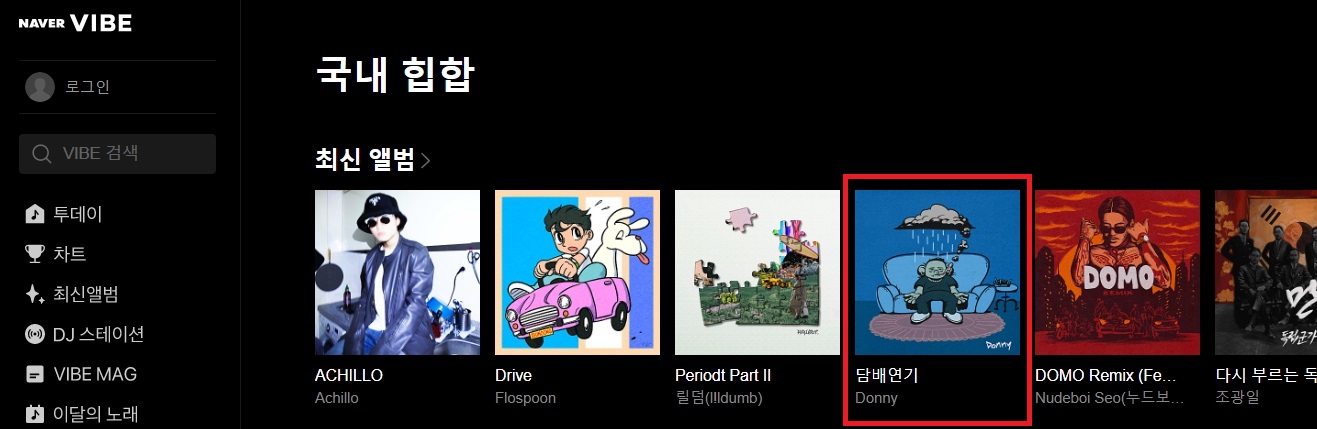Open the 담배연기 album cover by Donny
The image size is (1317, 429).
937,272
